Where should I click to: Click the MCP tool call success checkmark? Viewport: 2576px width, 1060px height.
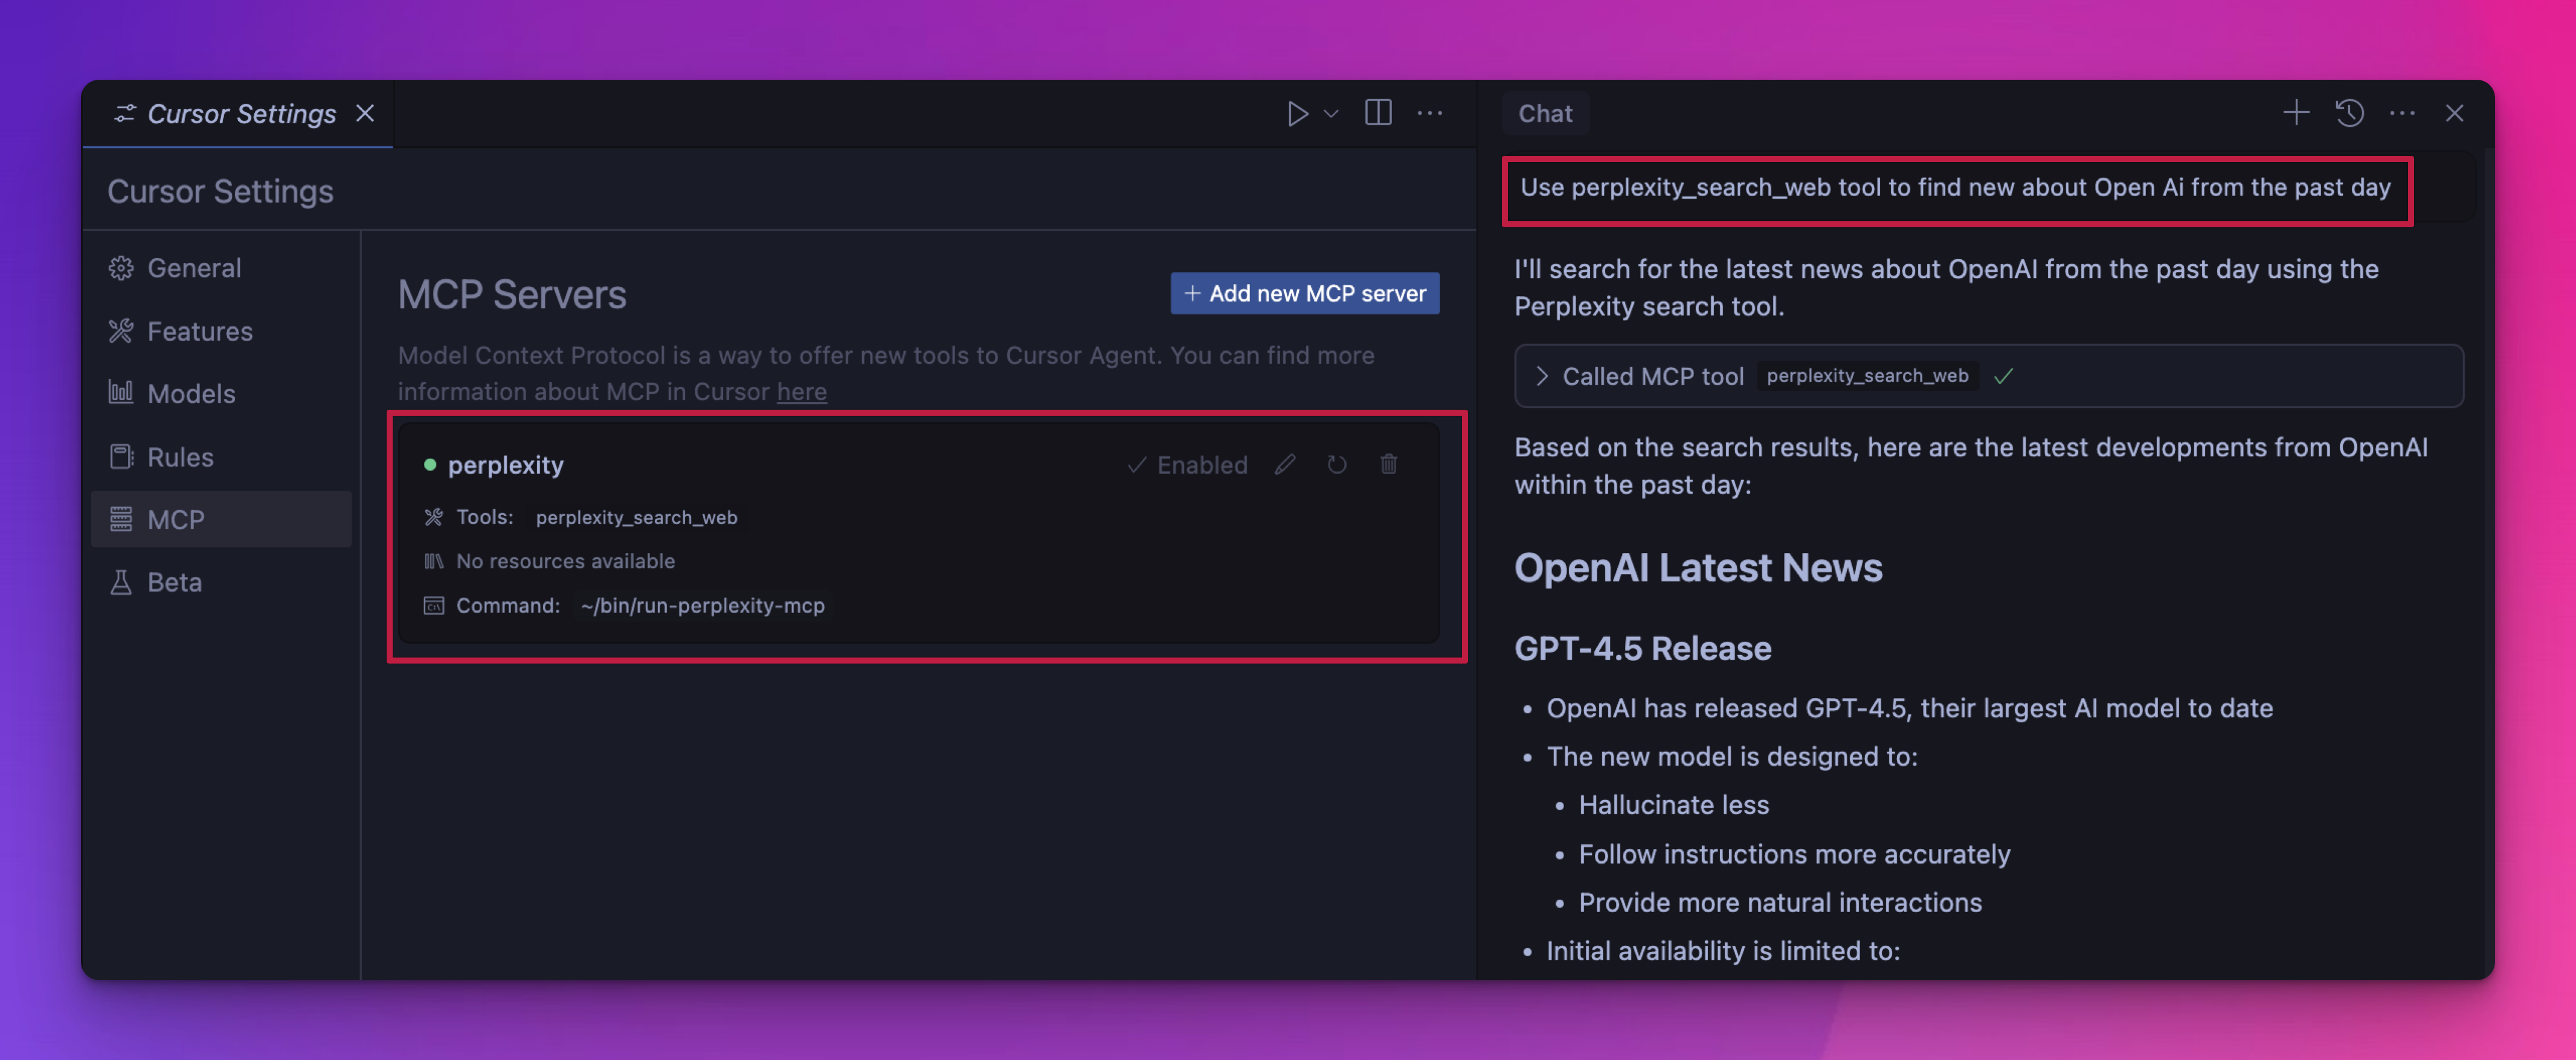tap(2004, 376)
